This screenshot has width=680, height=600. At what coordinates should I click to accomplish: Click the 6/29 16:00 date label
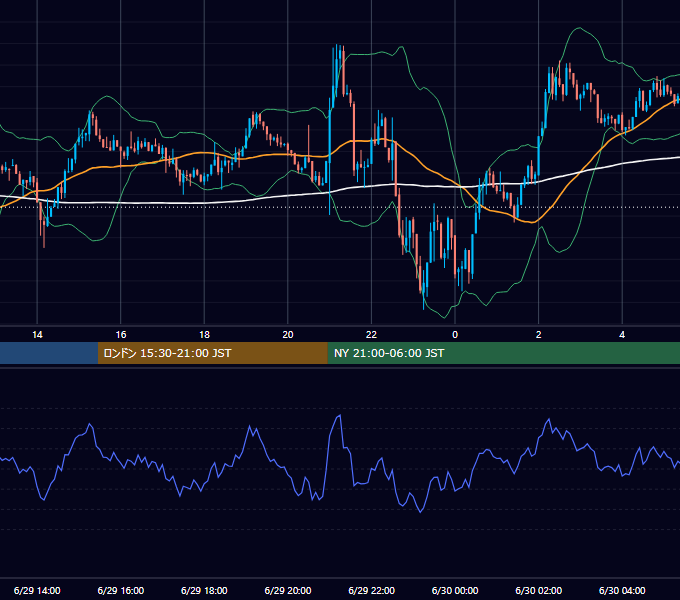121,590
